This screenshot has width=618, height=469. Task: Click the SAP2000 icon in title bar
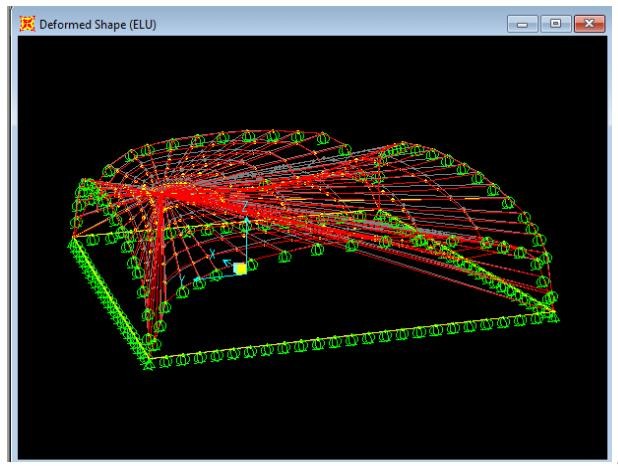coord(25,23)
